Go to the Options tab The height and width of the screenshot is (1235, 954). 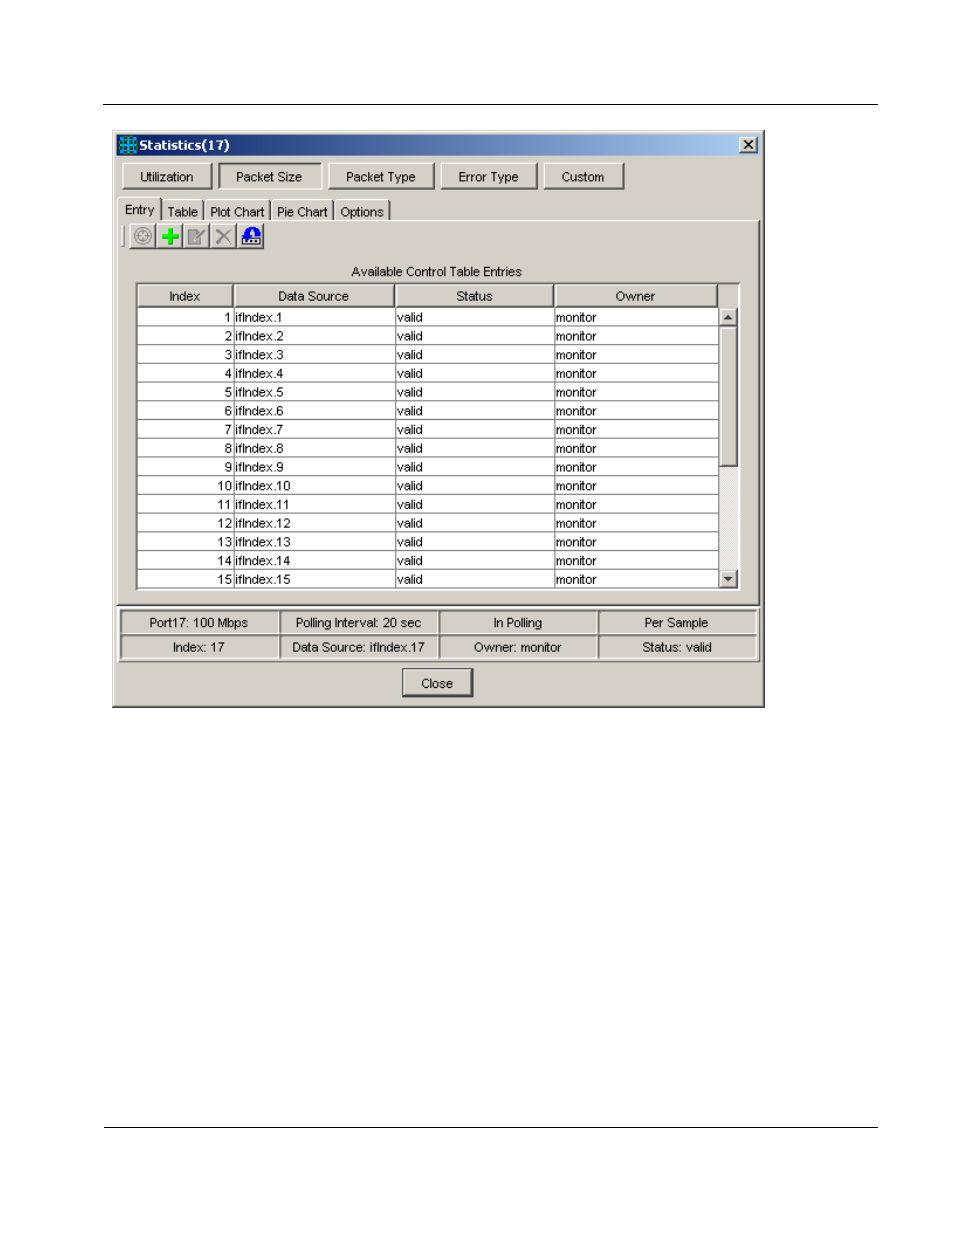click(362, 212)
